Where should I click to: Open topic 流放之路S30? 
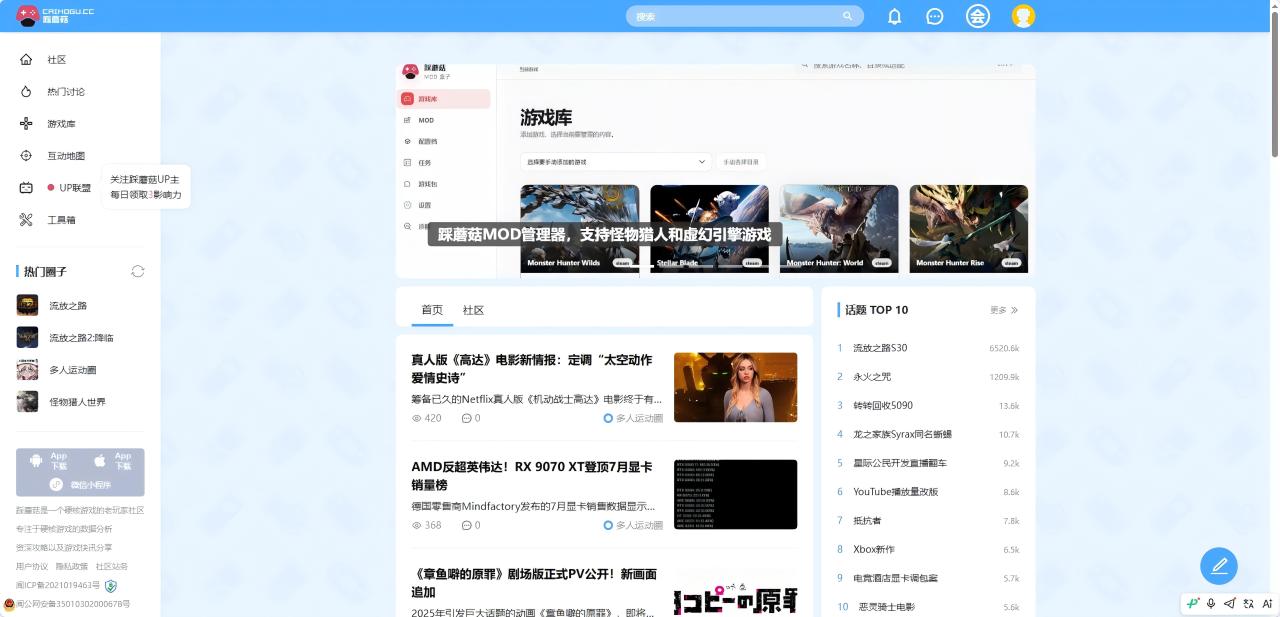tap(880, 348)
